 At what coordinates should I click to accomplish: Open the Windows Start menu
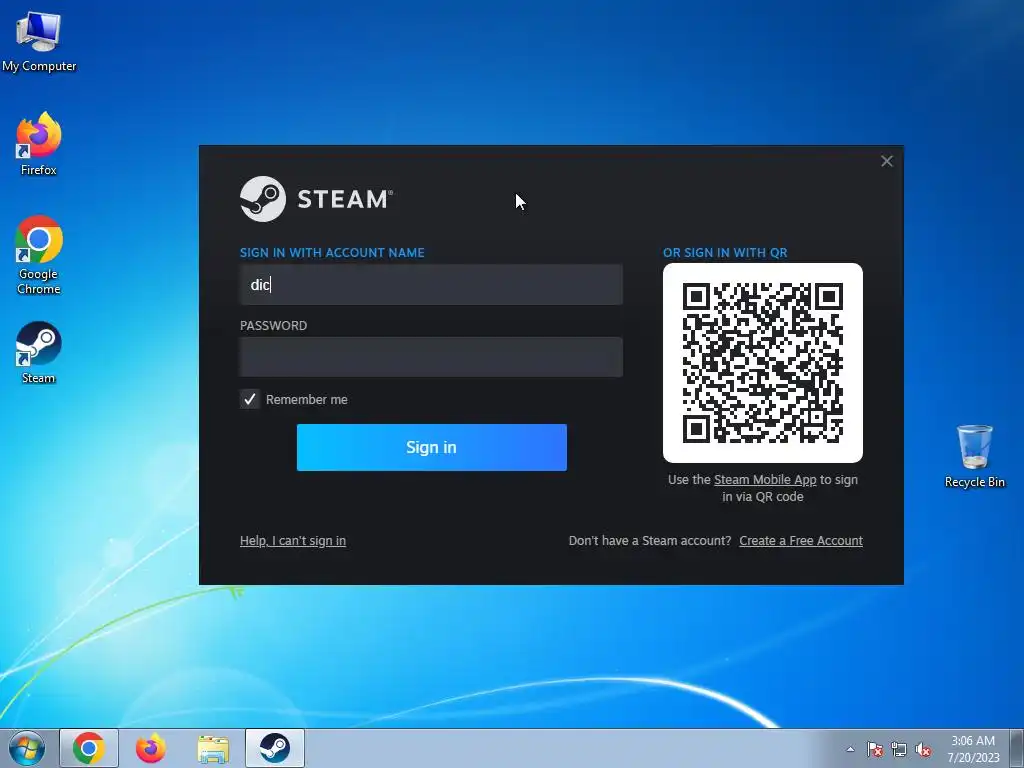(x=26, y=748)
